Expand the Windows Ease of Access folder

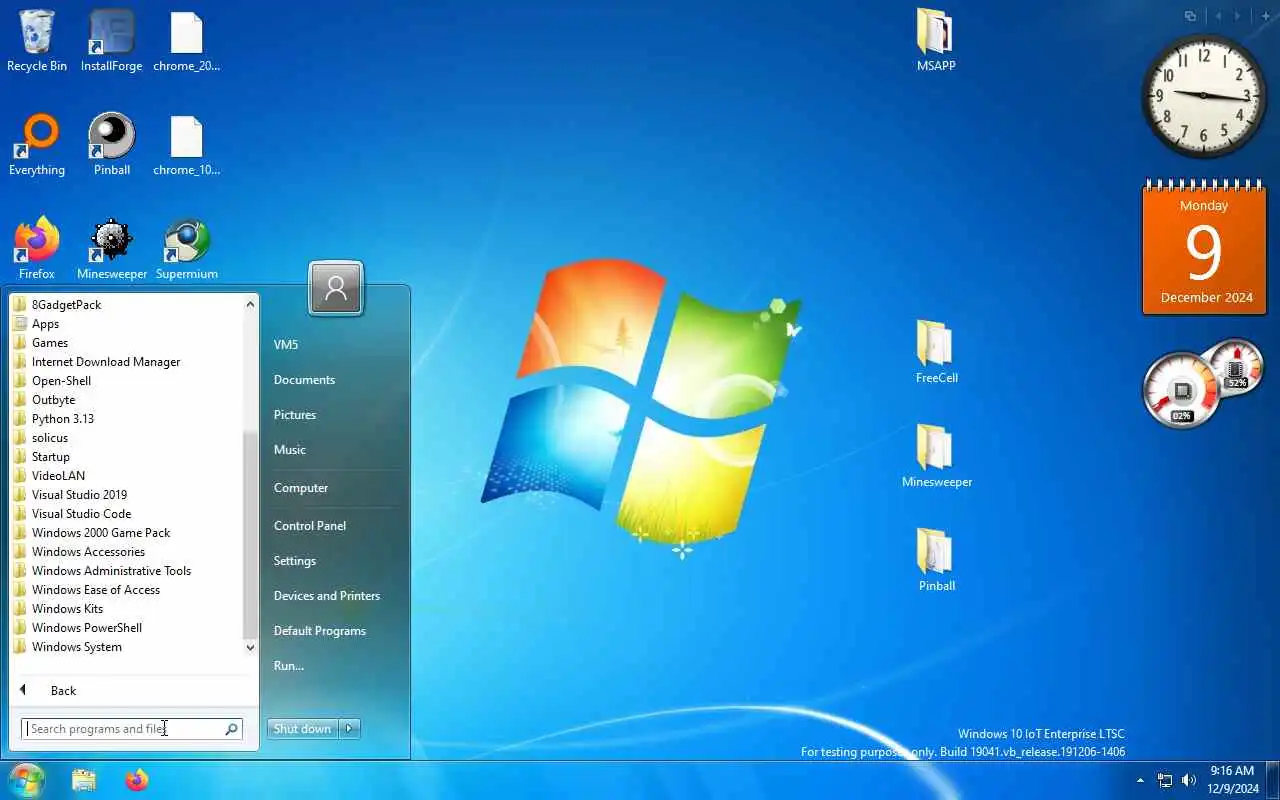point(126,589)
